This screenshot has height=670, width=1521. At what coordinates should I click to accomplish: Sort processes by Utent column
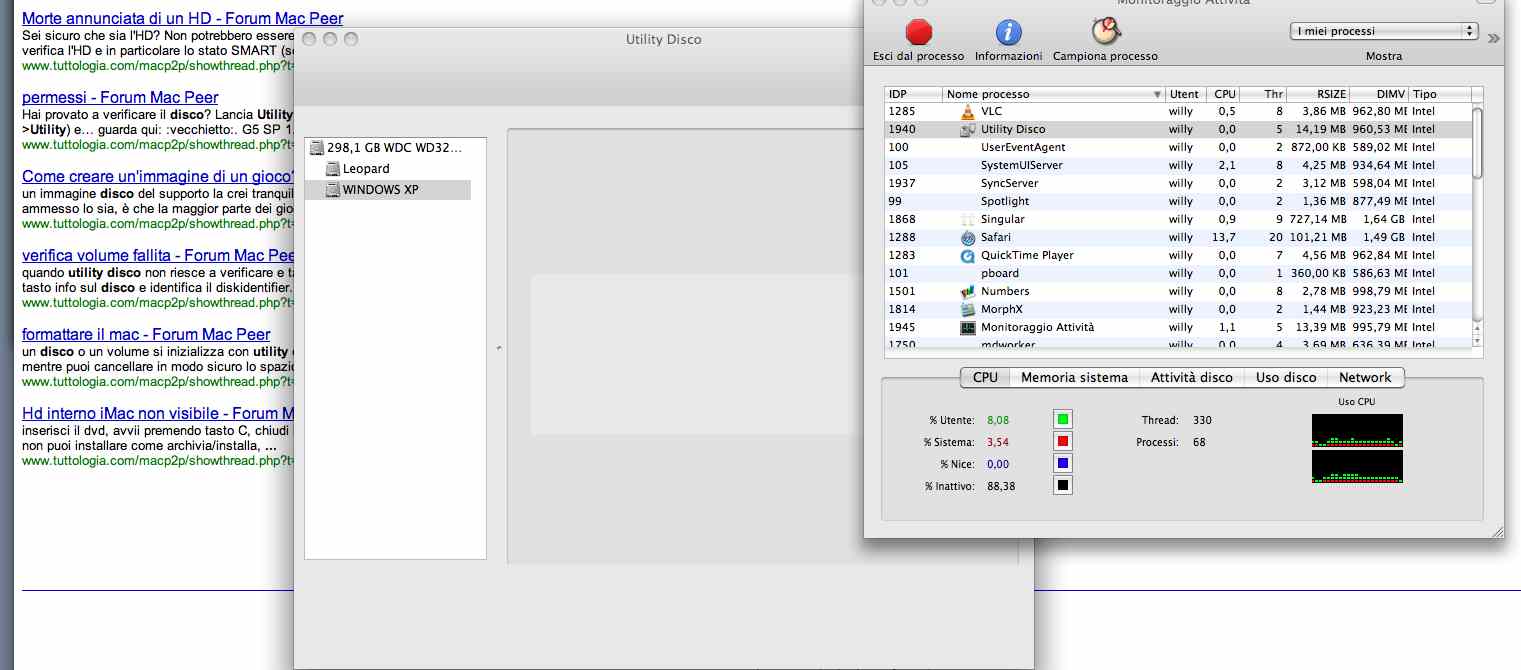1186,94
